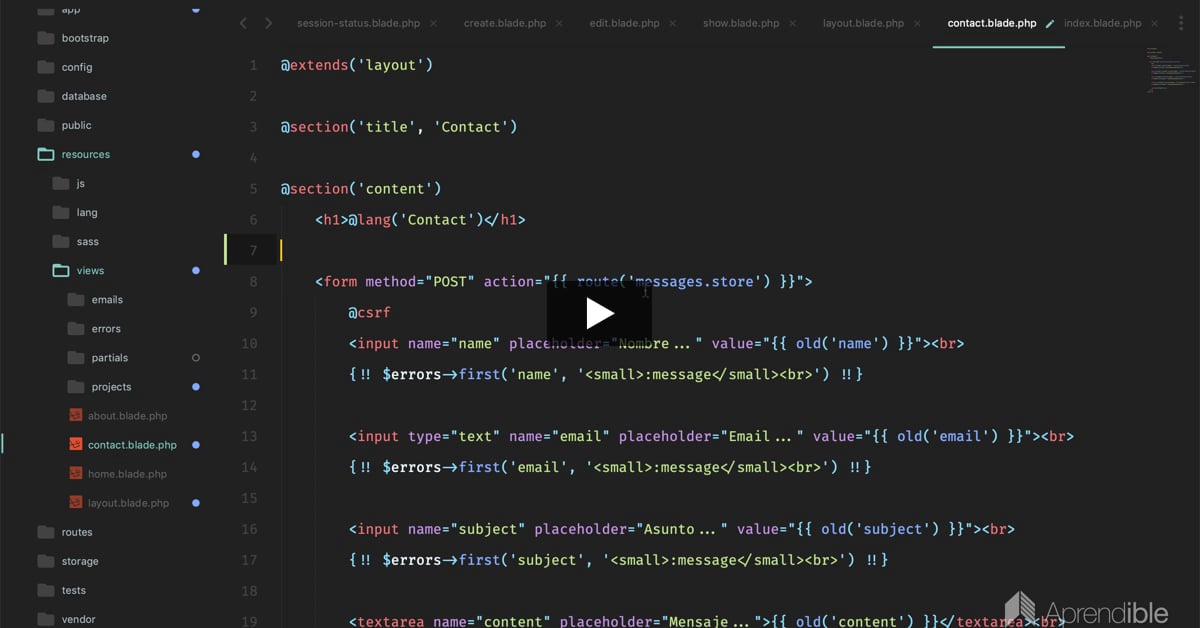Open about.blade.php in sidebar
This screenshot has height=628, width=1200.
coord(127,415)
